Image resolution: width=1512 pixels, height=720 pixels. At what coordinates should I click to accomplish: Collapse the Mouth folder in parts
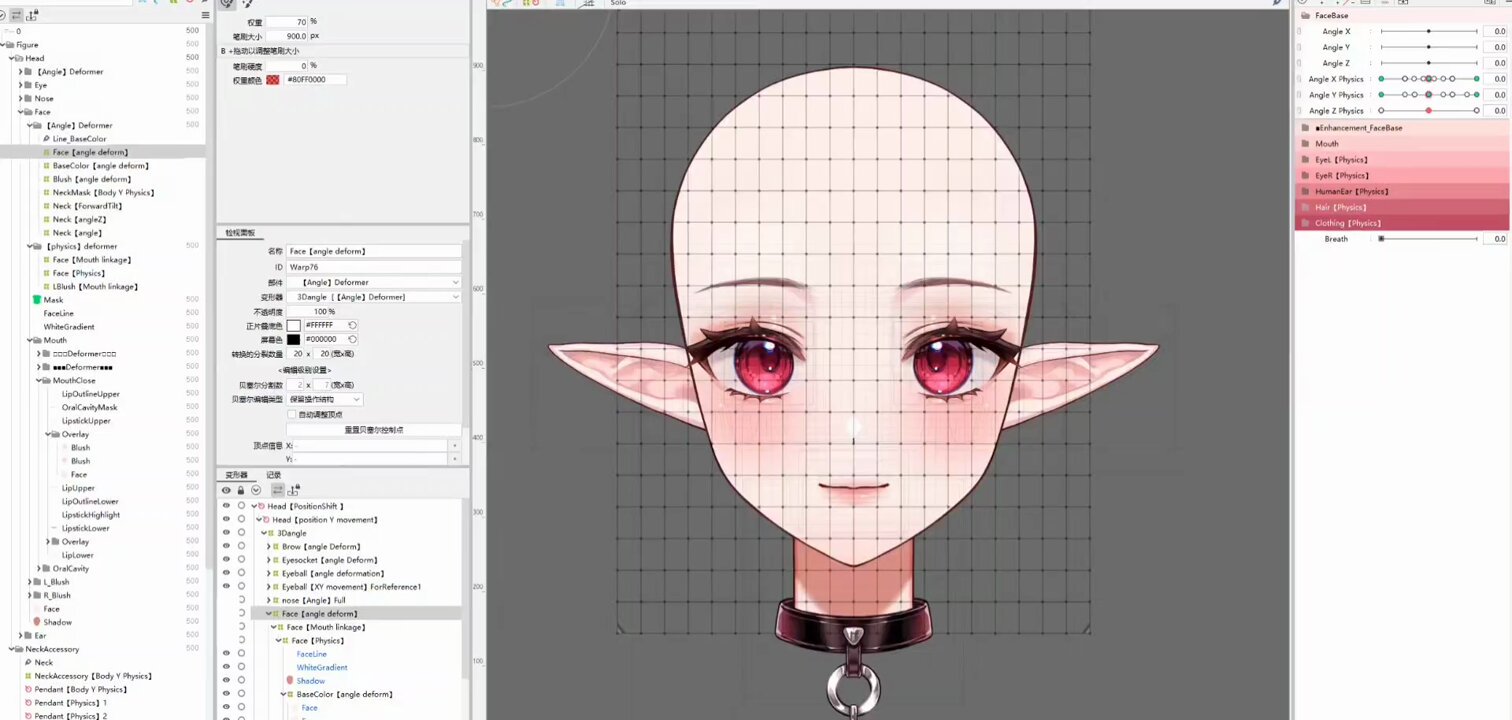(29, 340)
